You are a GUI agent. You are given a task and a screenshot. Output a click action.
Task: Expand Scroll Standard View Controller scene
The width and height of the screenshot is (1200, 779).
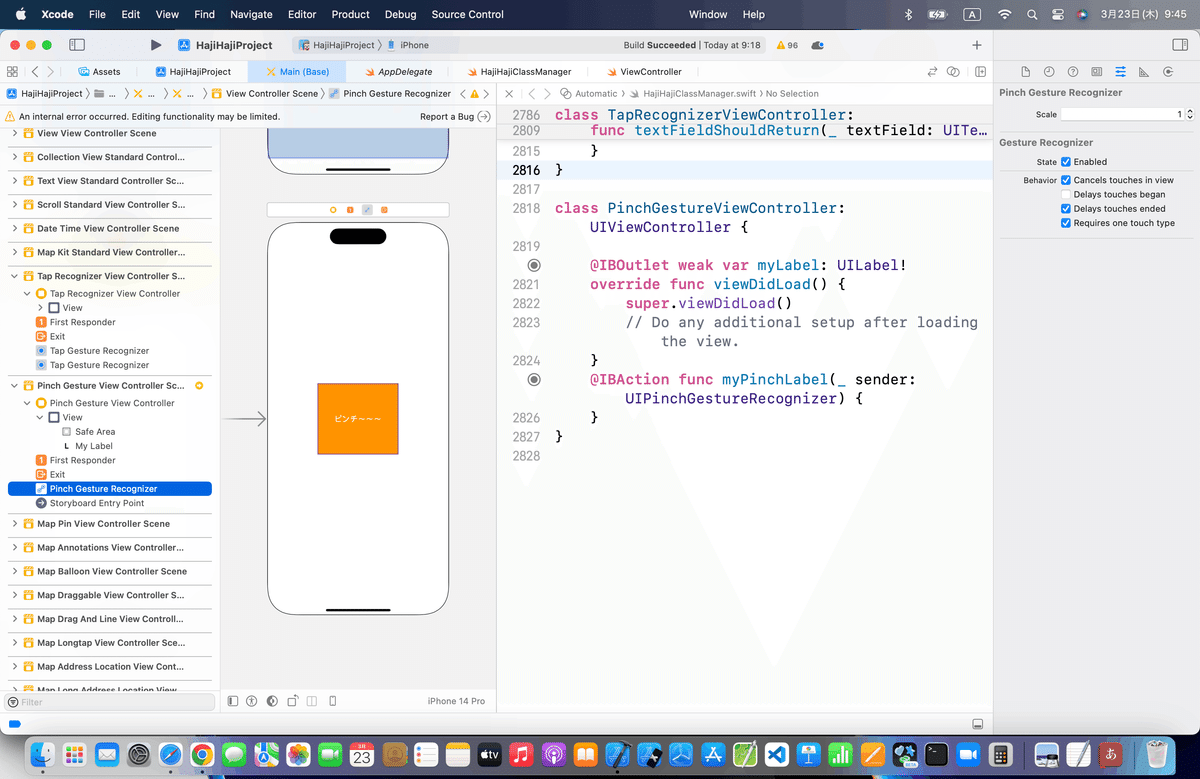click(15, 204)
